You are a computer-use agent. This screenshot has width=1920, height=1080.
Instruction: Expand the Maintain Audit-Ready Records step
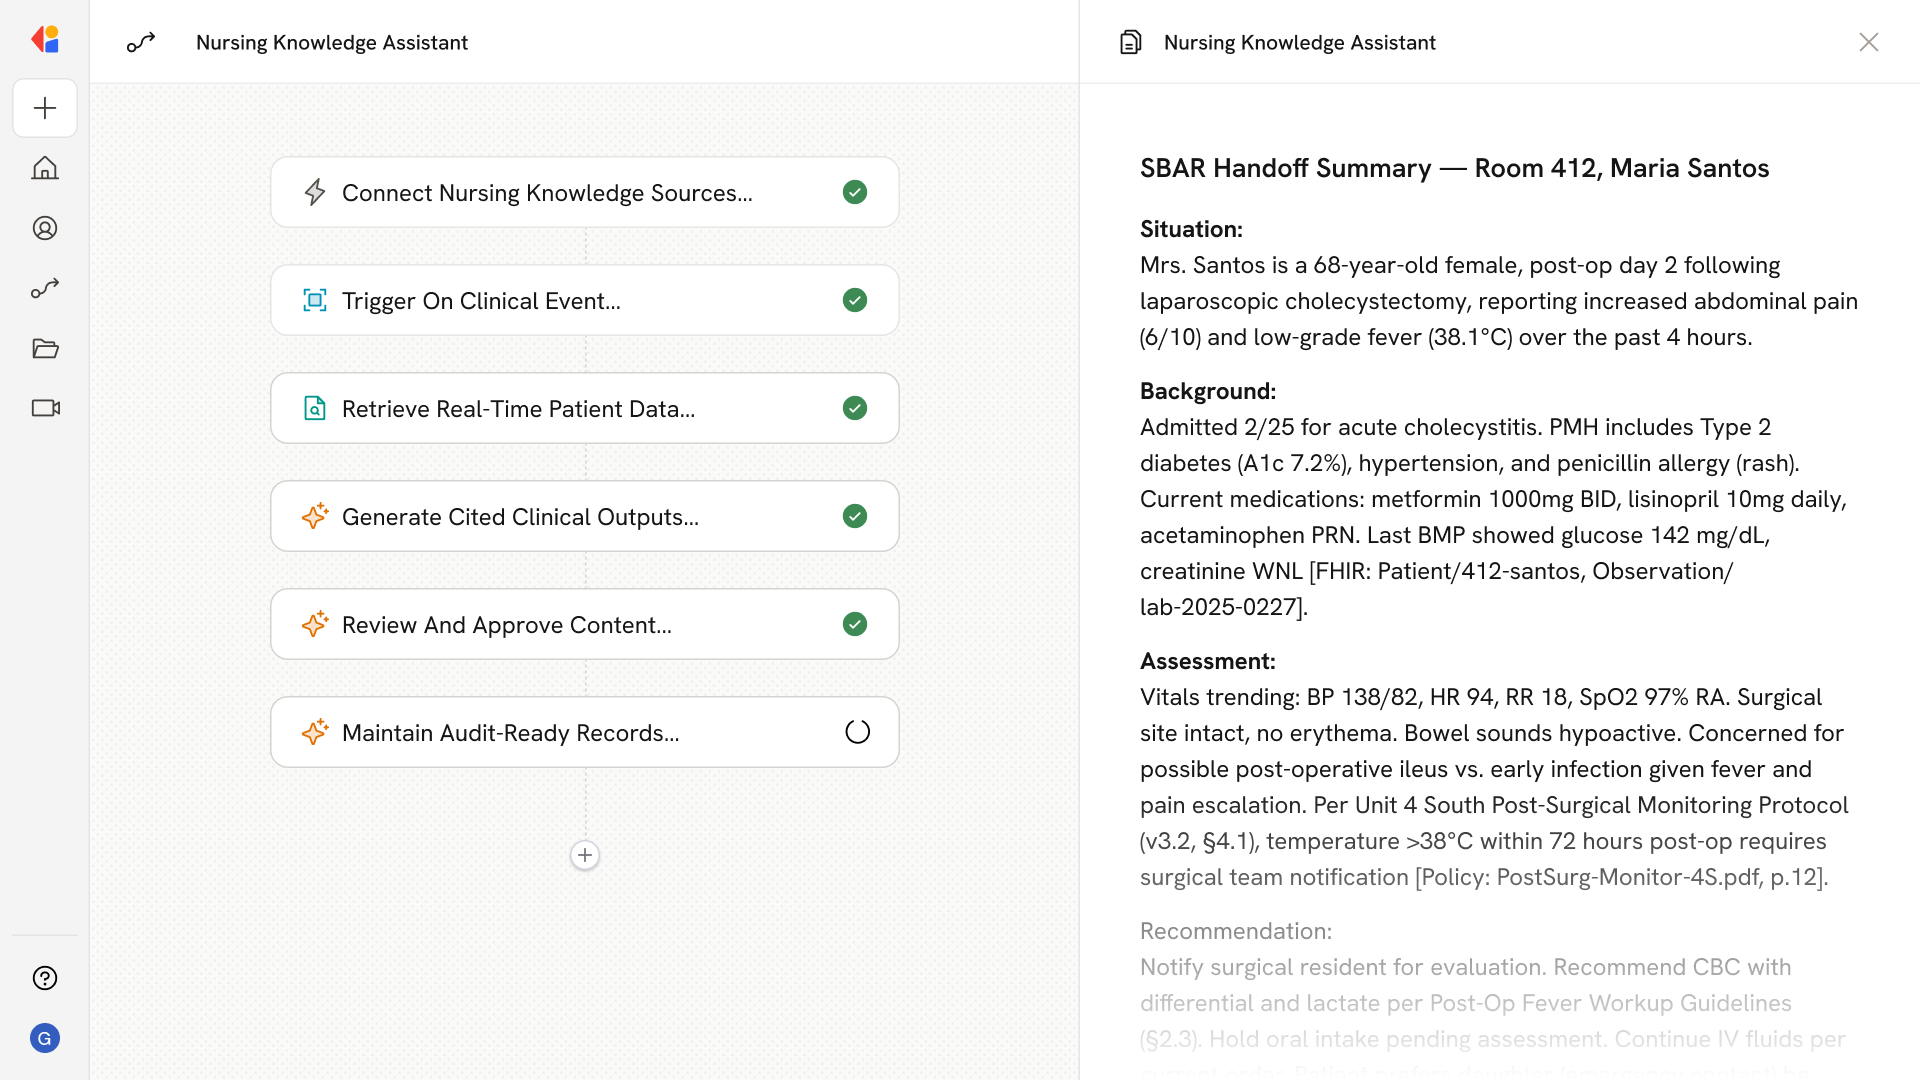[x=510, y=733]
